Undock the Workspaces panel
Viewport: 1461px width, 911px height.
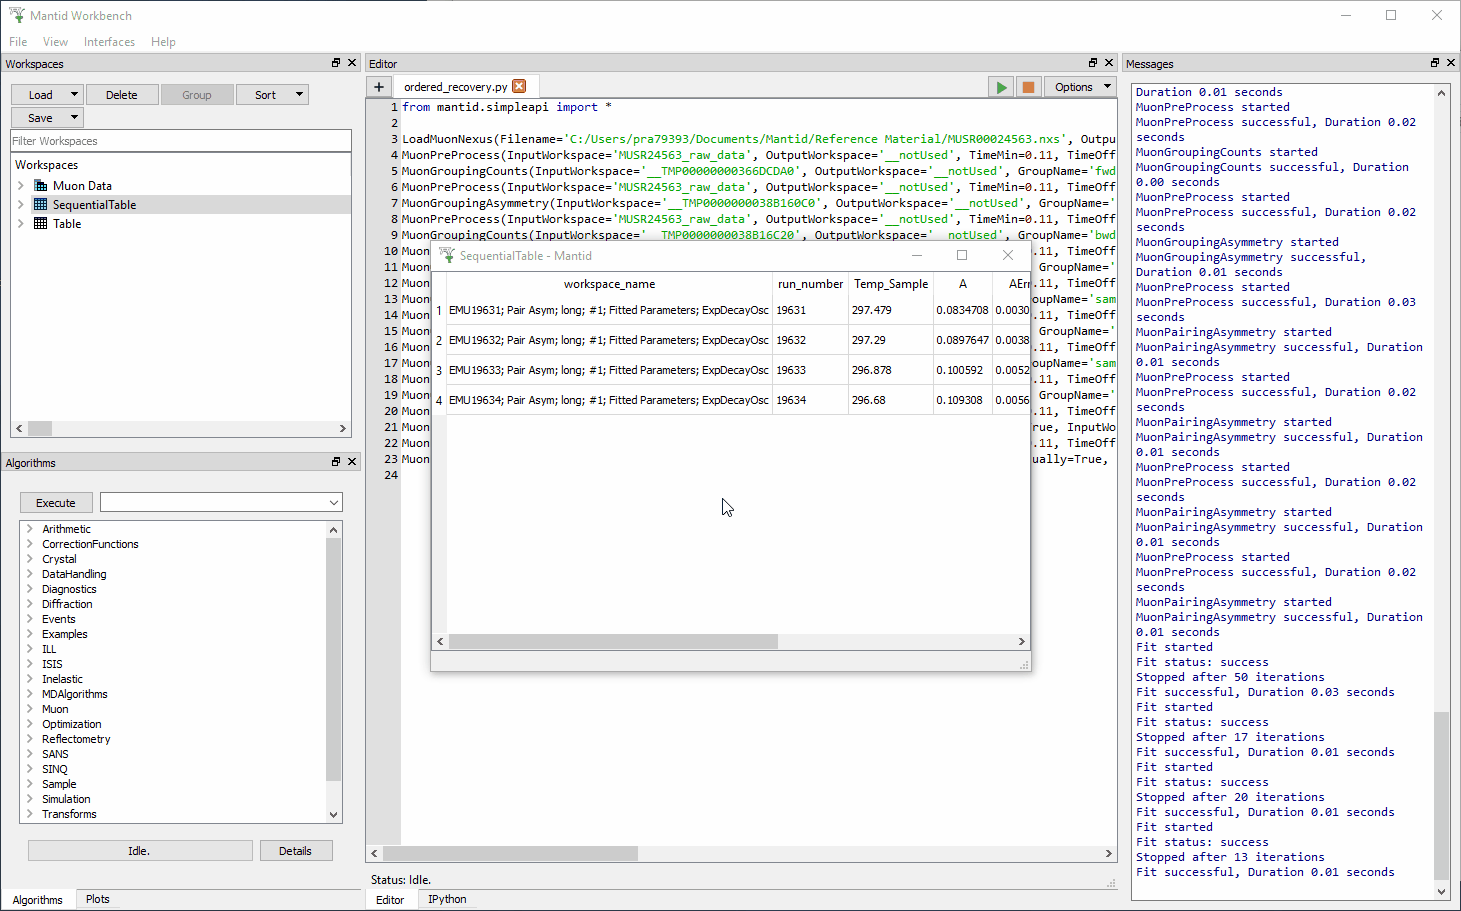coord(335,62)
